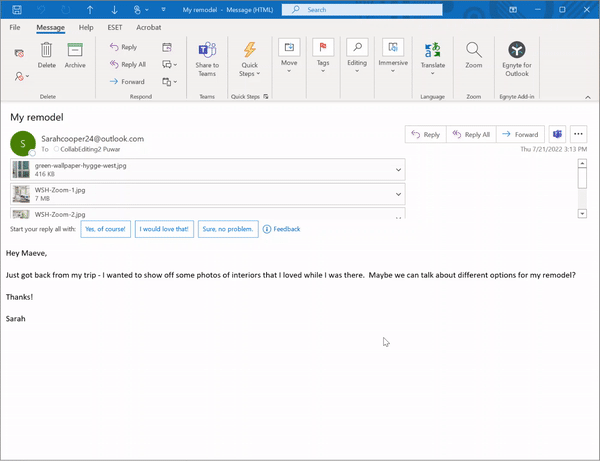The height and width of the screenshot is (461, 600).
Task: Expand options for WSH-Zoom-1.jpg attachment
Action: click(398, 194)
